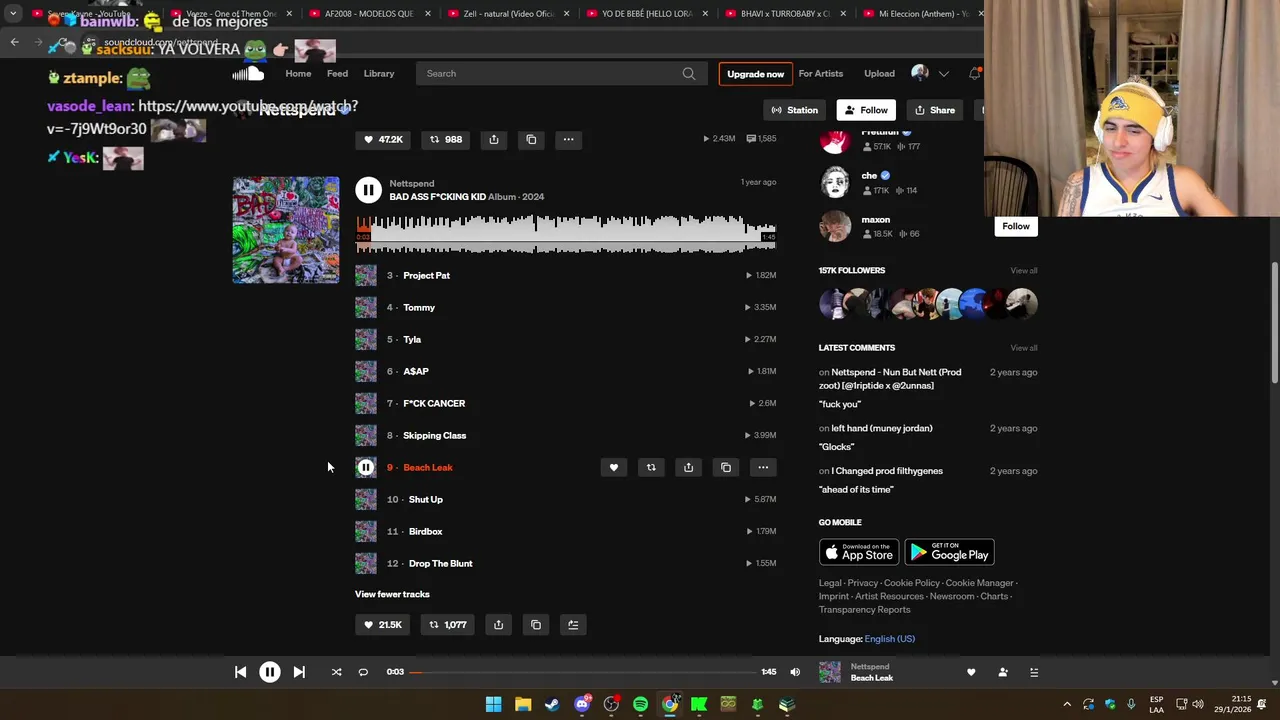Skip to previous track in the player bar
Viewport: 1280px width, 720px height.
coord(240,672)
